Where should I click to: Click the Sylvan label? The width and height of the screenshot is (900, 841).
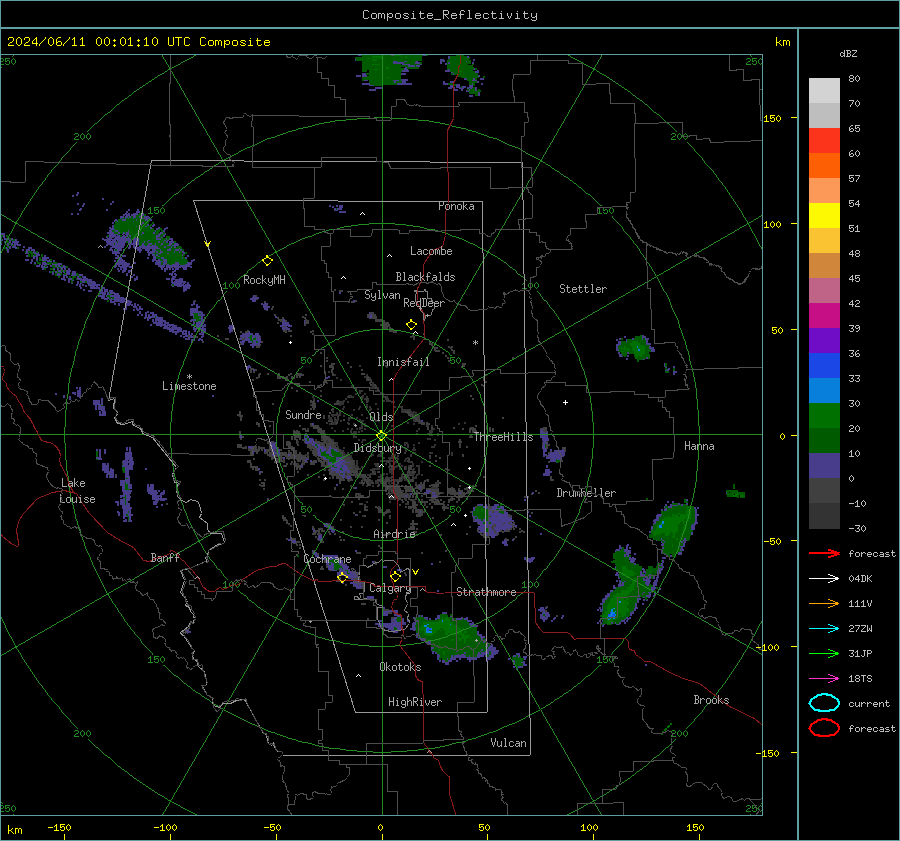click(382, 295)
